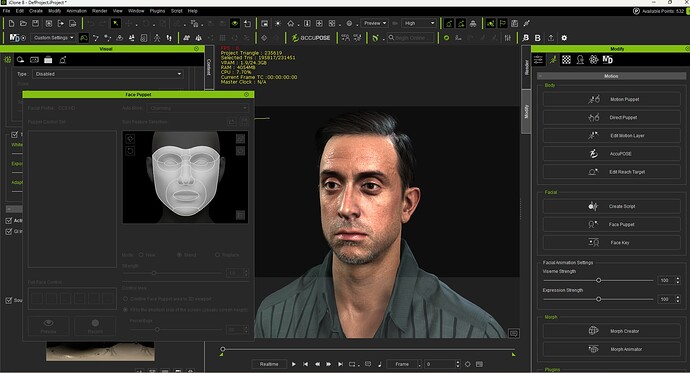690x373 pixels.
Task: Click the Direct Puppet button
Action: (612, 117)
